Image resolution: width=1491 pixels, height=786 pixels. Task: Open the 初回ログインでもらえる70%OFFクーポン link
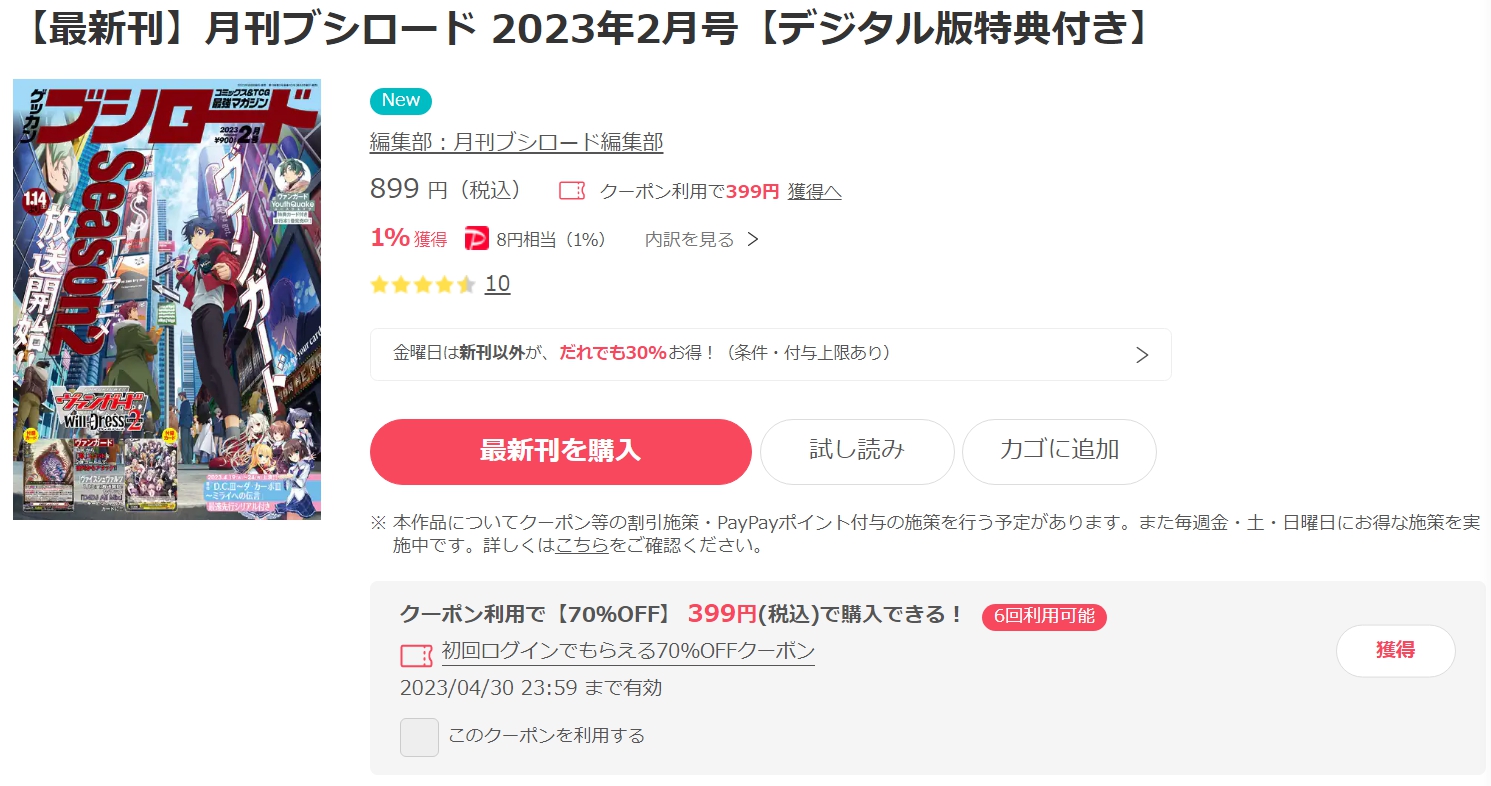click(628, 652)
